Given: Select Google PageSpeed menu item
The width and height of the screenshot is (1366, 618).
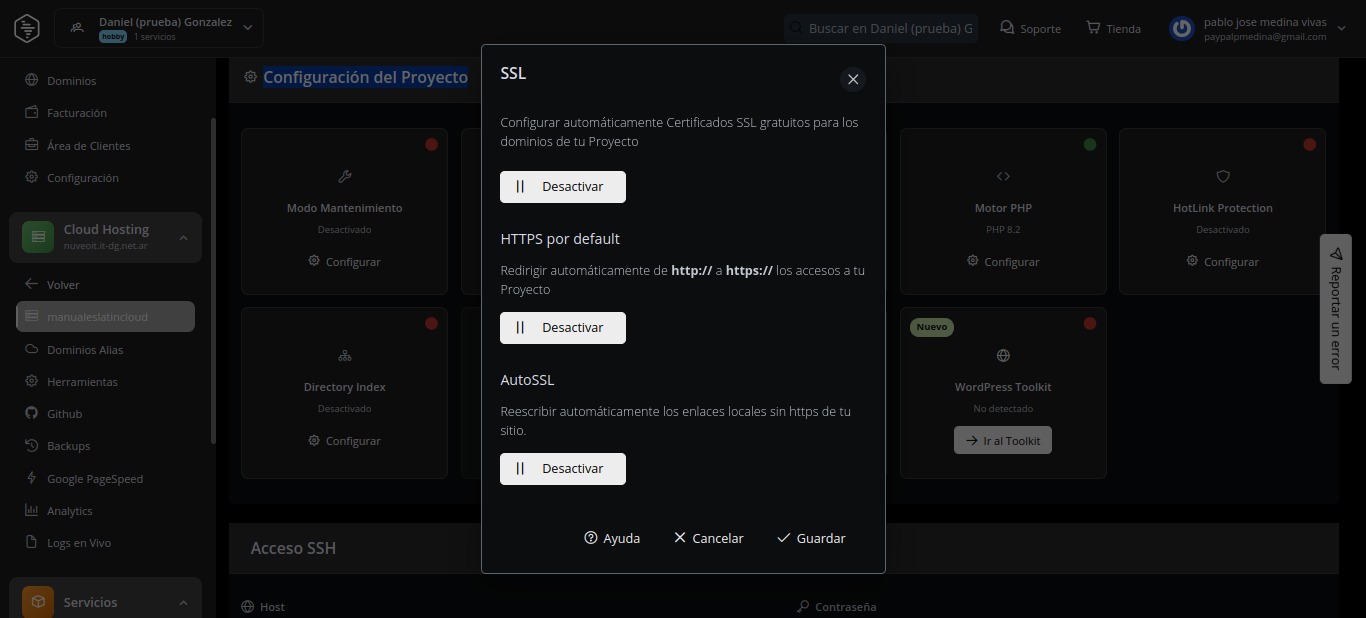Looking at the screenshot, I should (x=94, y=479).
